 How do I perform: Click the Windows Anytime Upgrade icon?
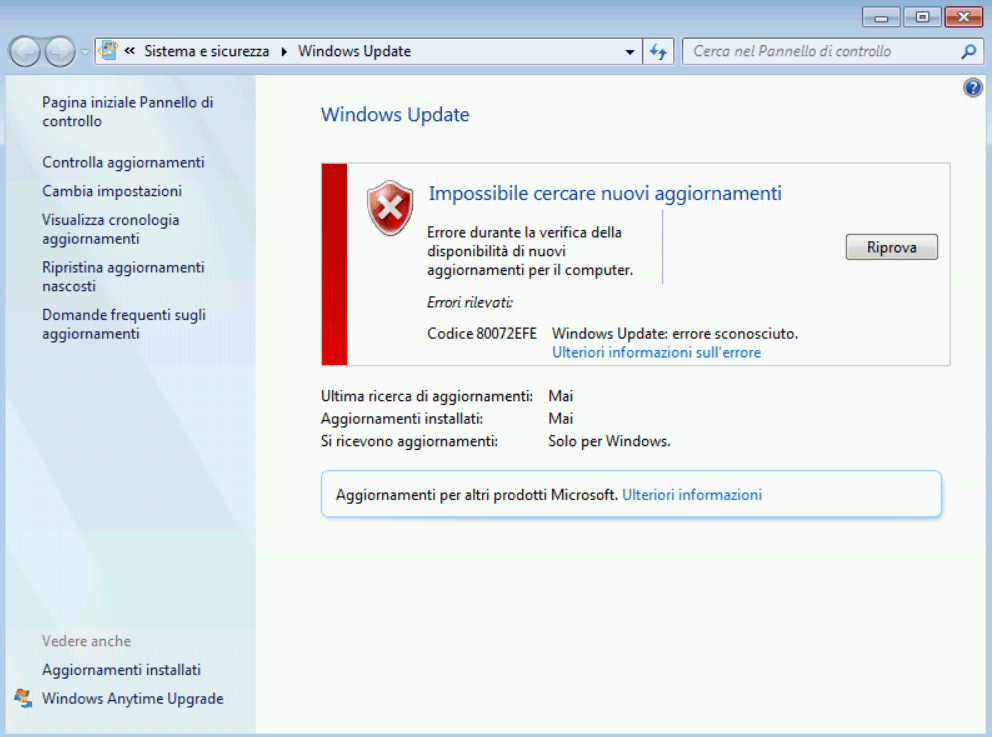(x=23, y=698)
